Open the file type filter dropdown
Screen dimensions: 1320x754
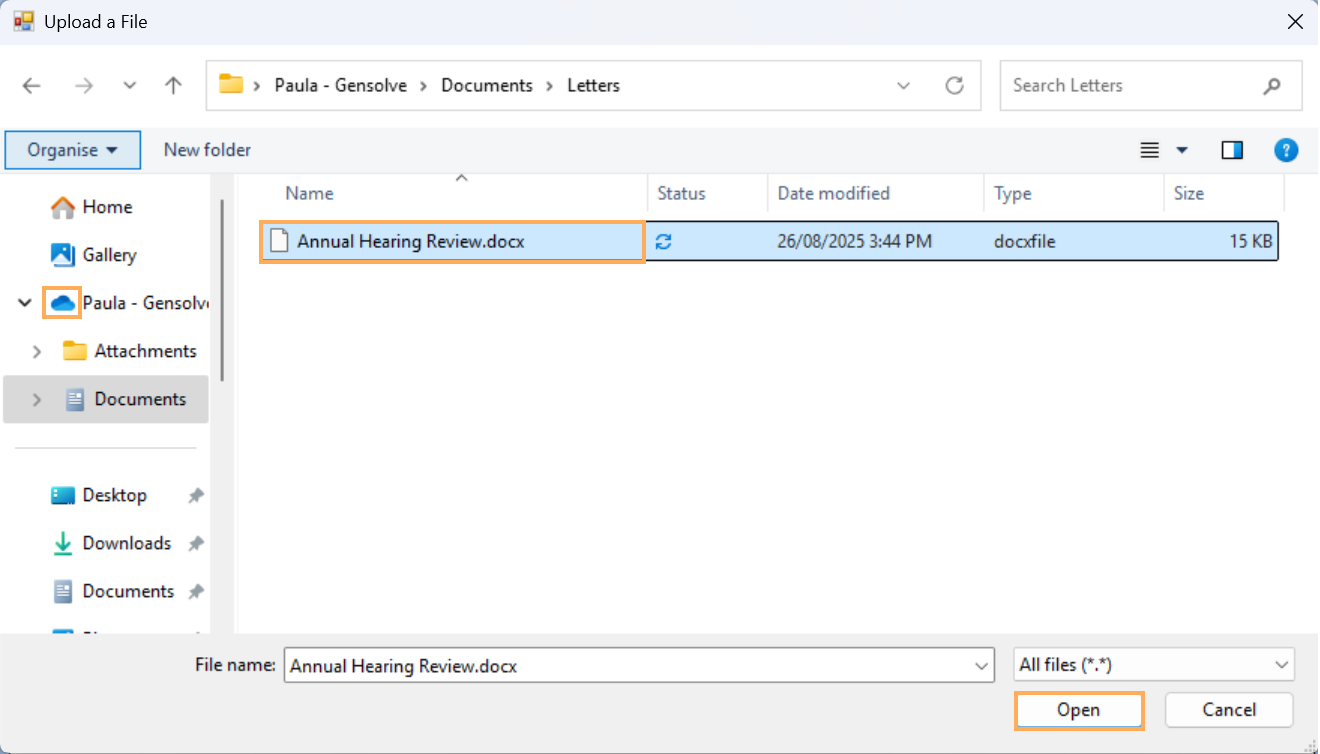pyautogui.click(x=1153, y=665)
